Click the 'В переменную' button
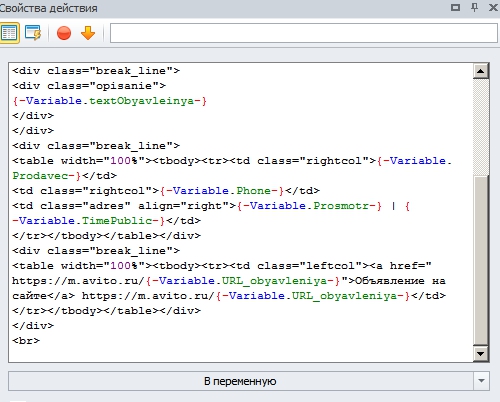The image size is (500, 402). tap(240, 381)
